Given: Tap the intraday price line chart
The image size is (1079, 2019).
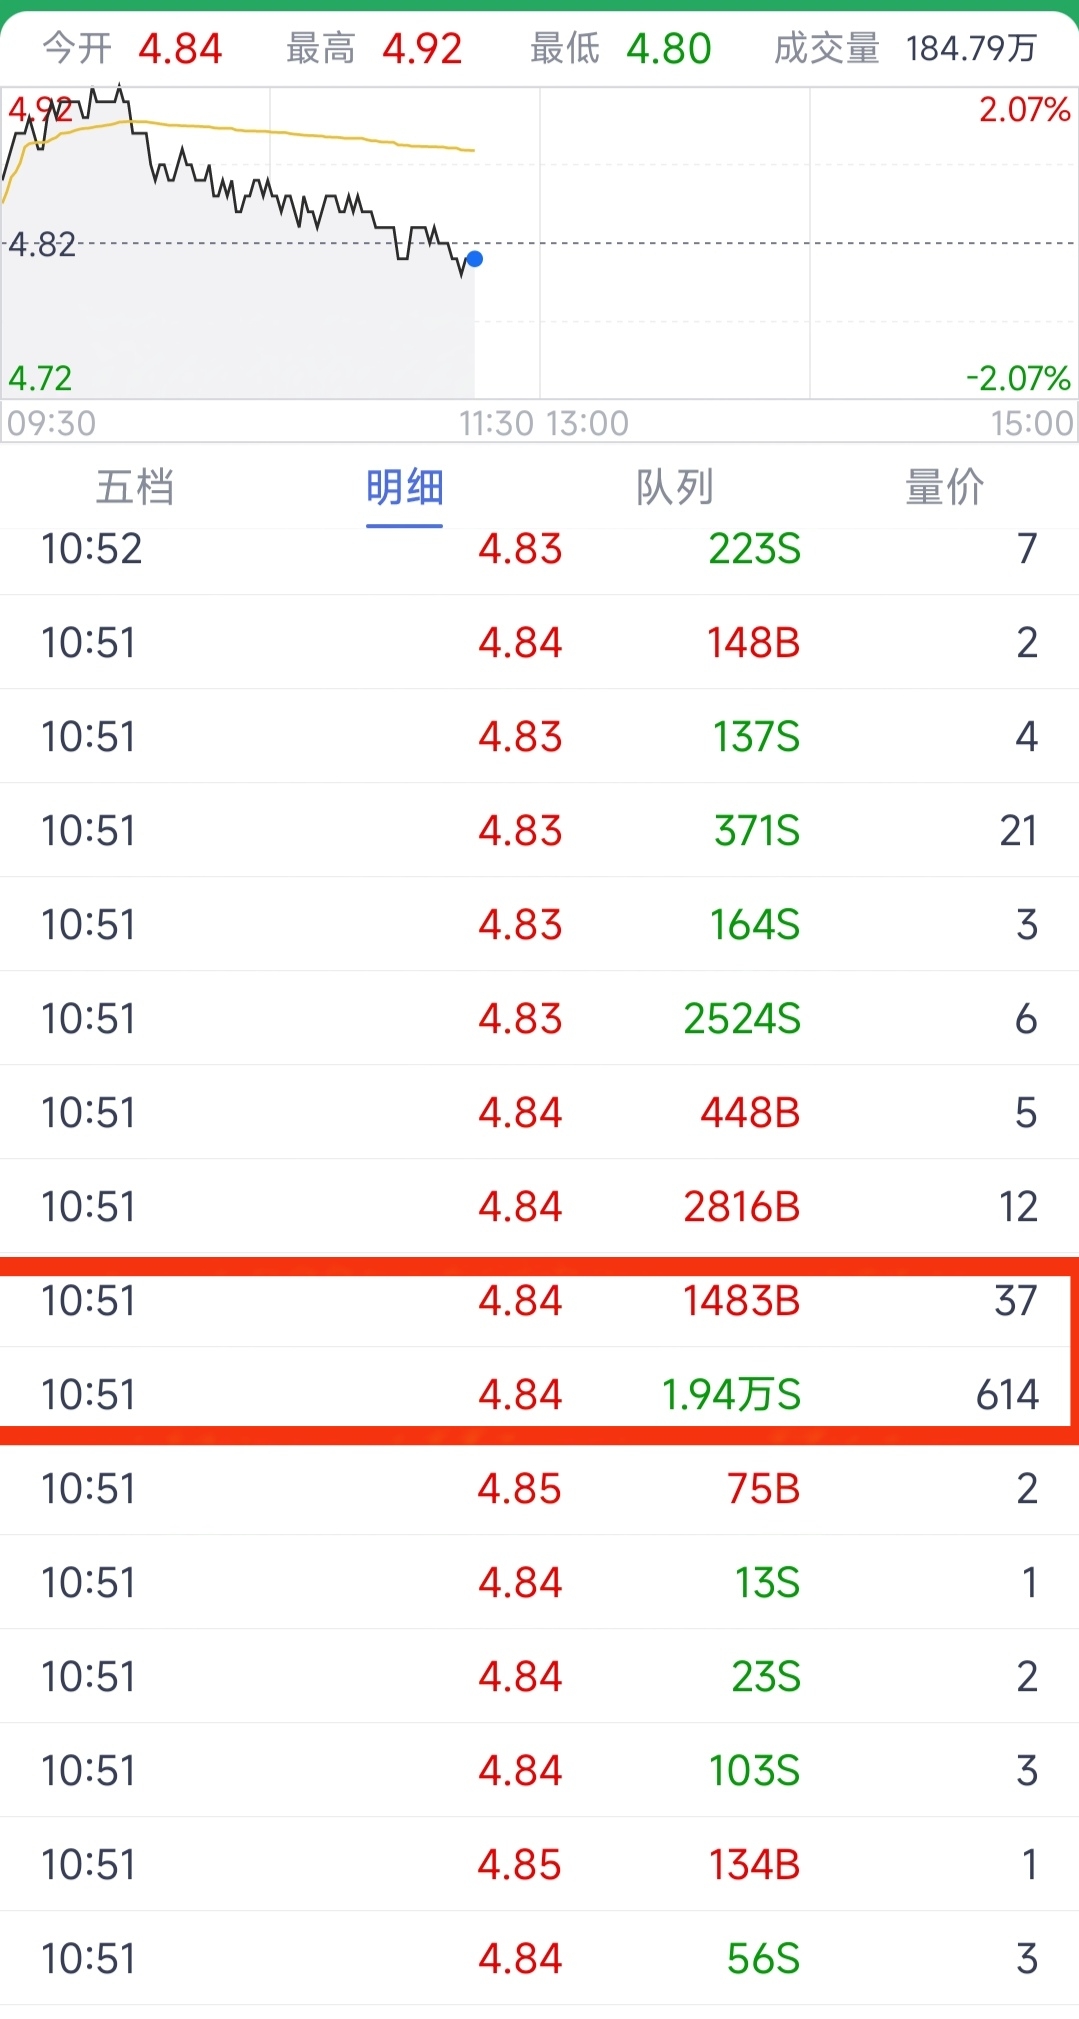Looking at the screenshot, I should pyautogui.click(x=540, y=243).
